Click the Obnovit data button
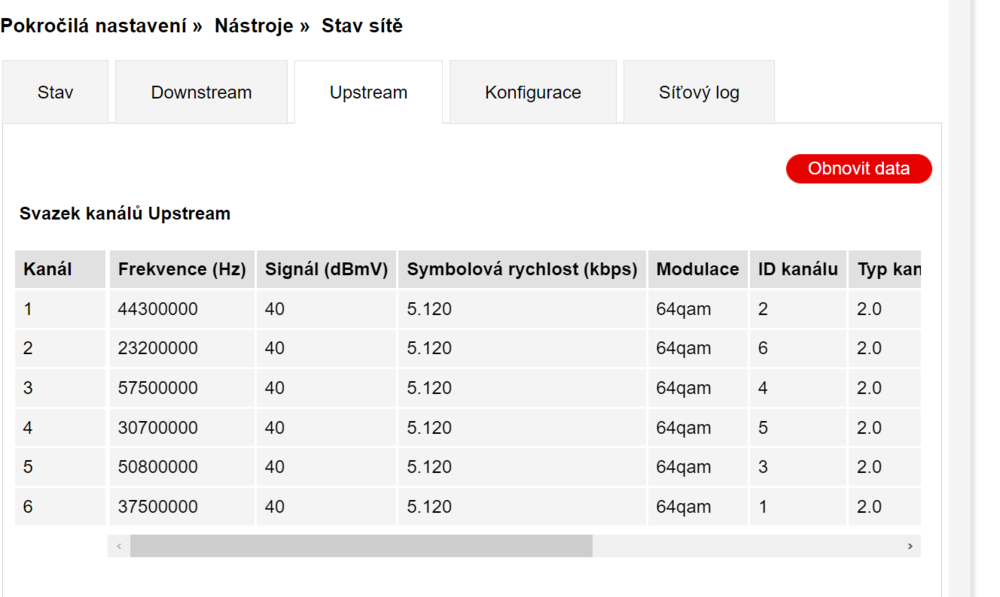 [x=858, y=169]
